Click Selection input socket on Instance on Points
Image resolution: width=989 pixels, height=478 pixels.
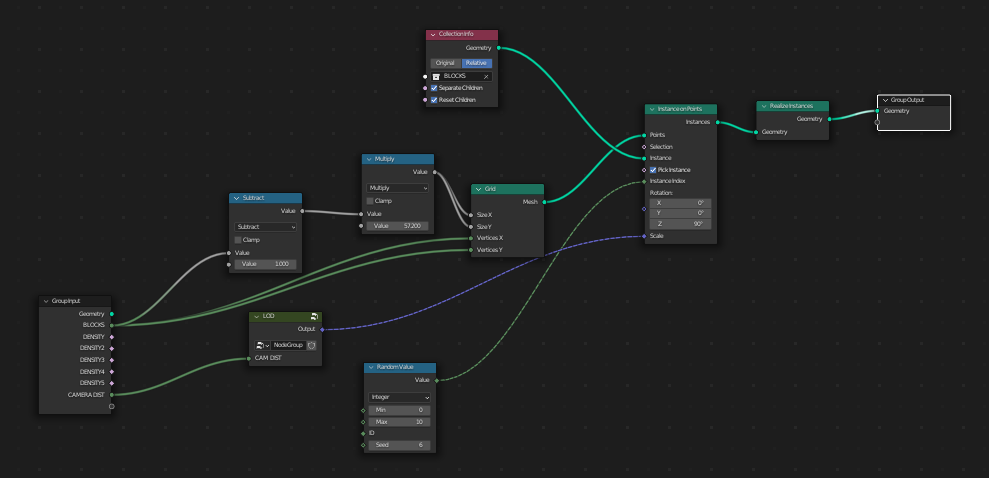pyautogui.click(x=644, y=147)
